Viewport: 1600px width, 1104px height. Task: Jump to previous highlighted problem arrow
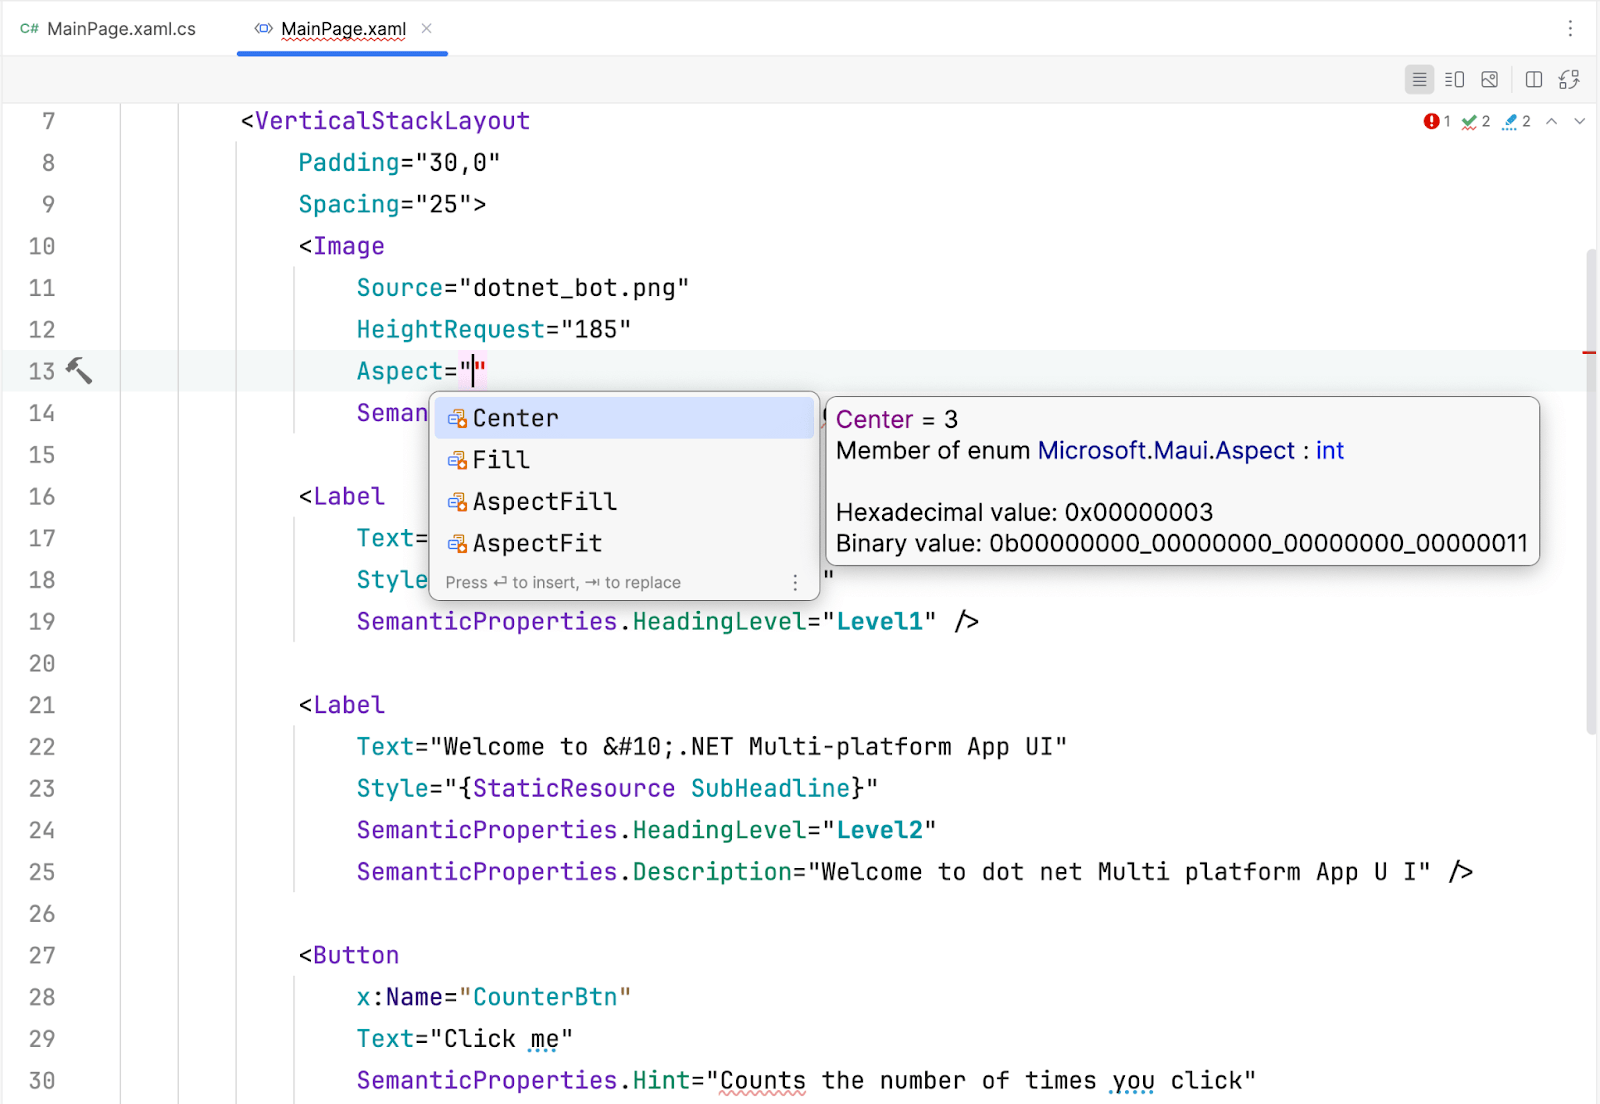(1551, 121)
